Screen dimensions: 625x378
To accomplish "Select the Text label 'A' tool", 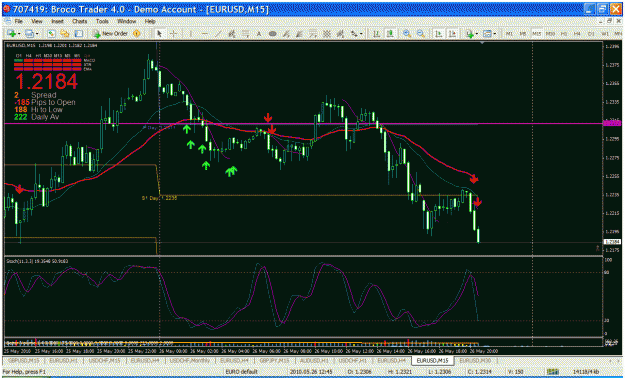I will (x=259, y=34).
